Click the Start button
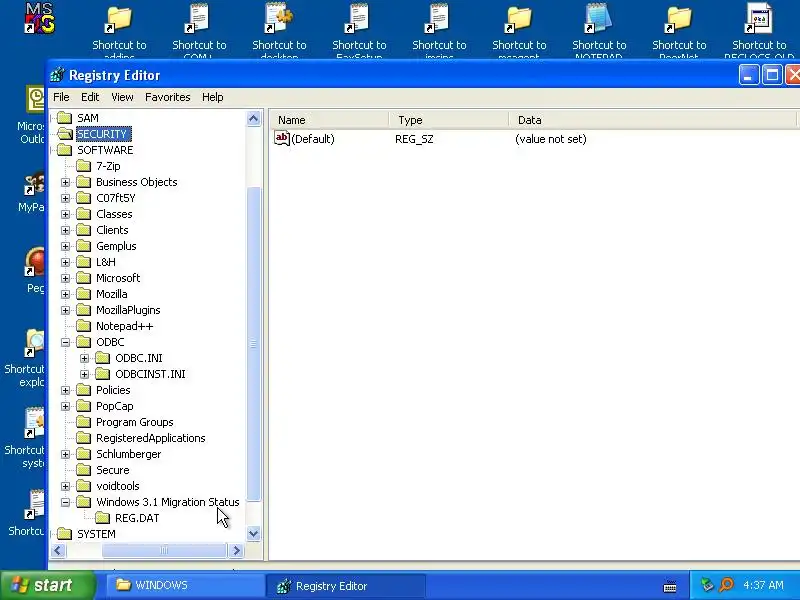 [48, 585]
